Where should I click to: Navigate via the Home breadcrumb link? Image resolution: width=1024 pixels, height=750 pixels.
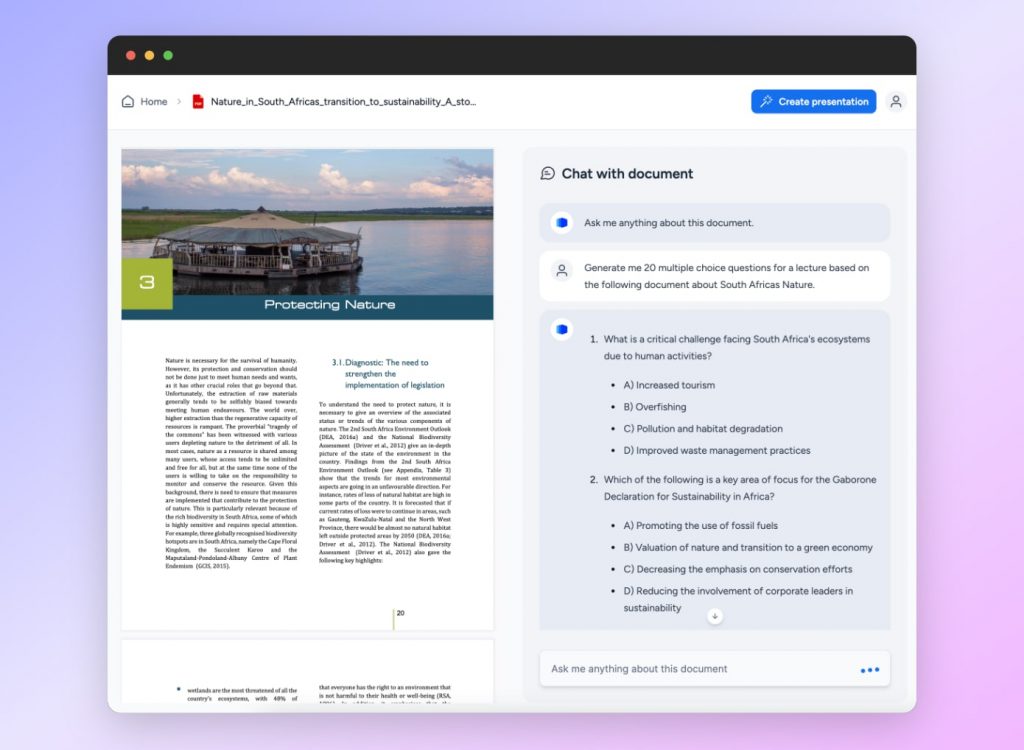(153, 101)
